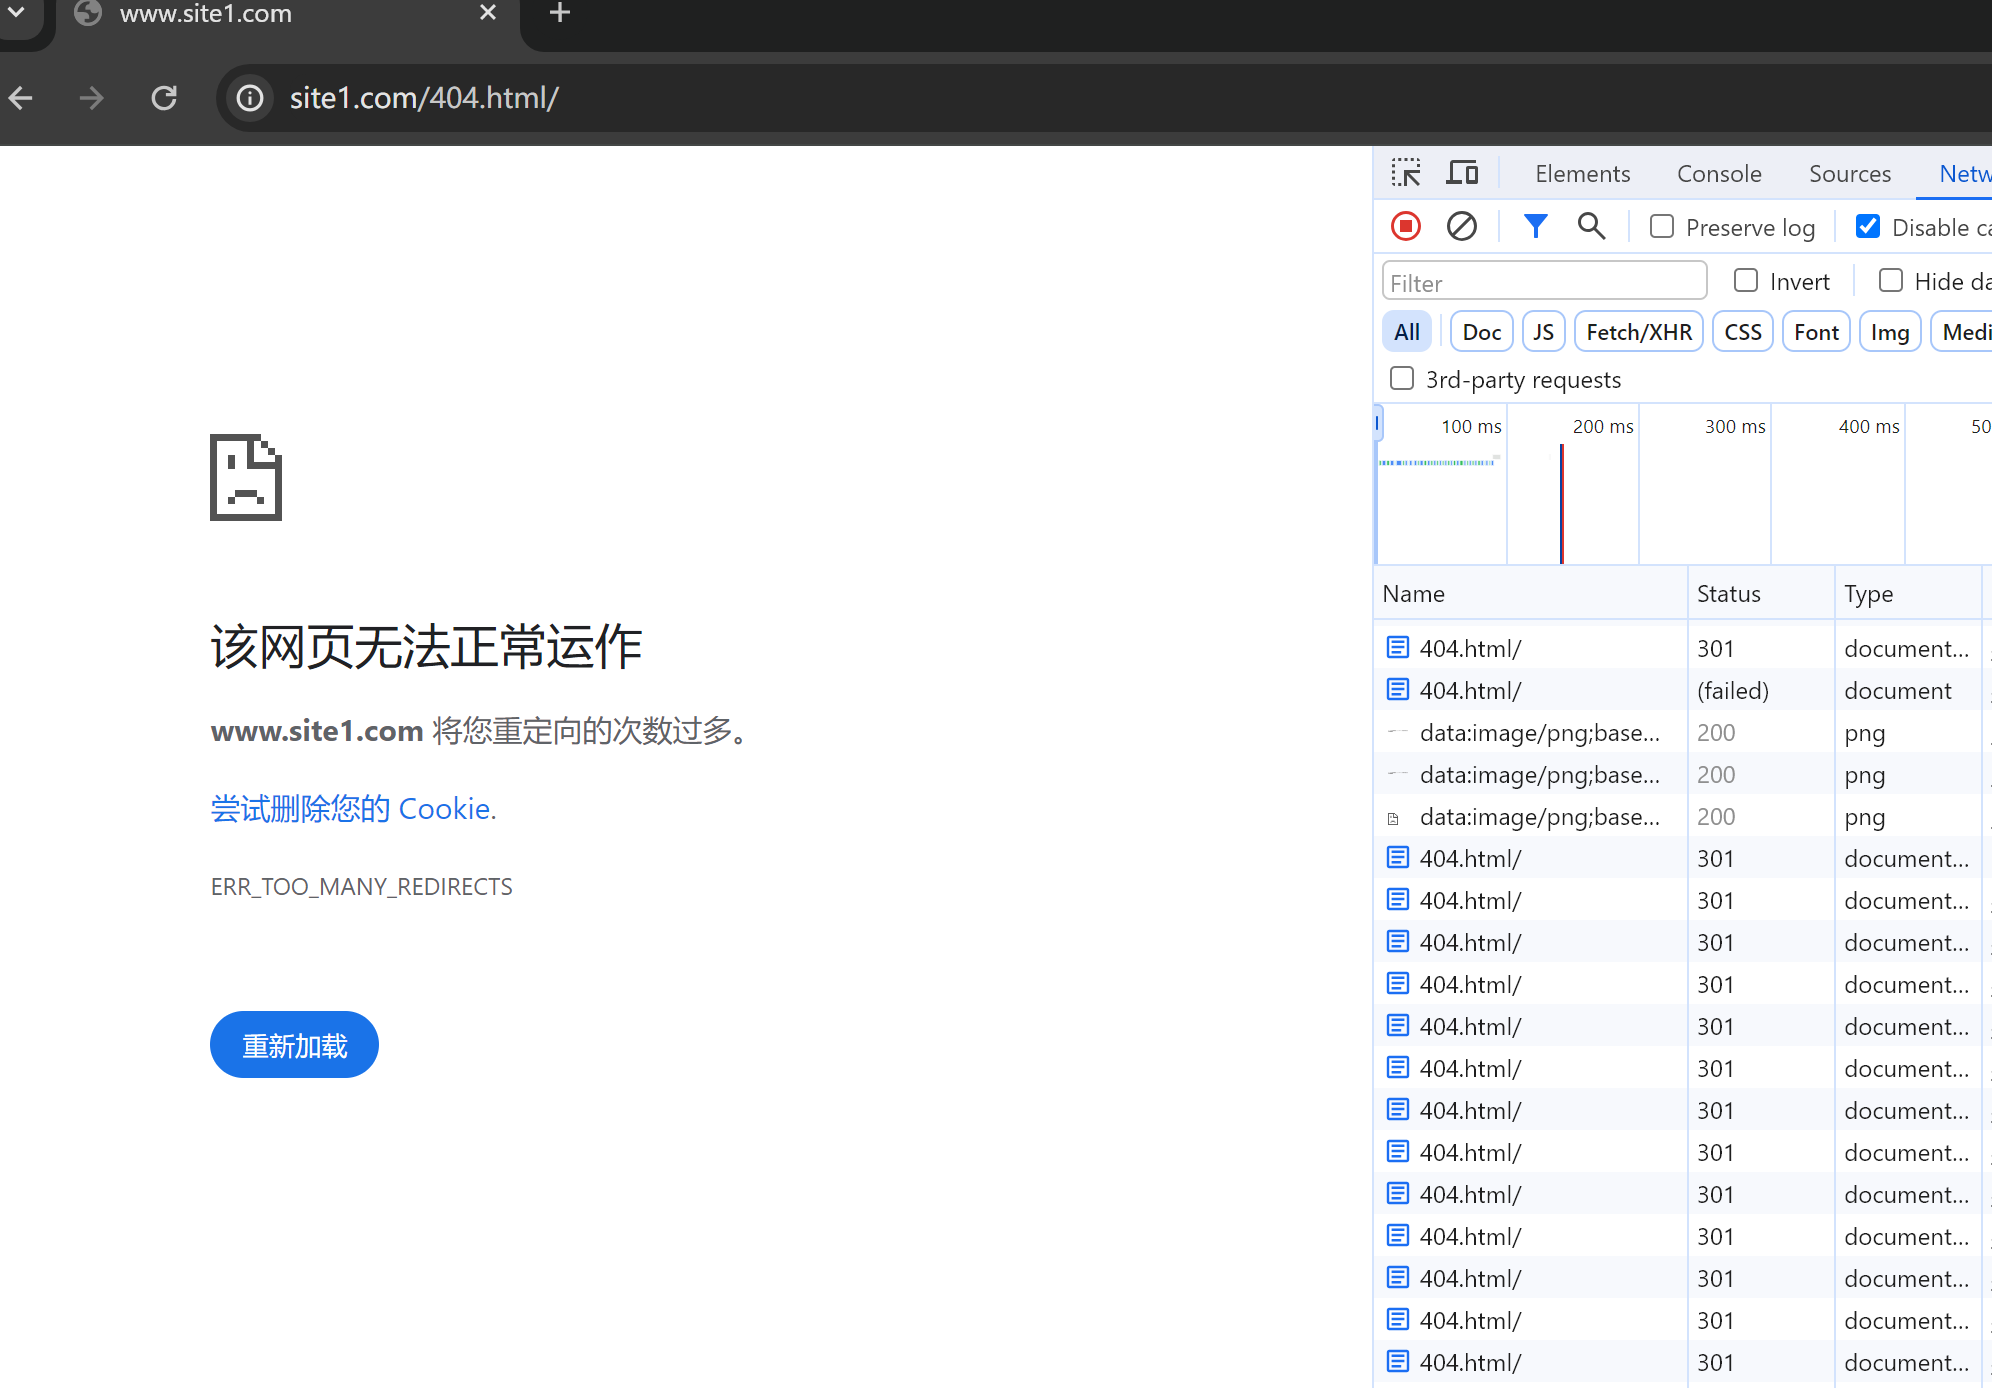
Task: Open network search with magnifier icon
Action: point(1590,227)
